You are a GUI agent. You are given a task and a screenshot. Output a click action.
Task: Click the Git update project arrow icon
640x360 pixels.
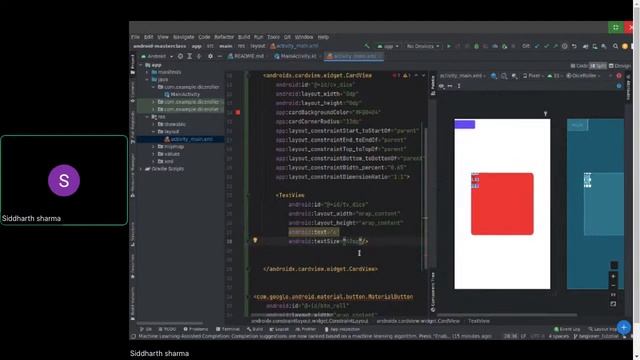[x=537, y=47]
